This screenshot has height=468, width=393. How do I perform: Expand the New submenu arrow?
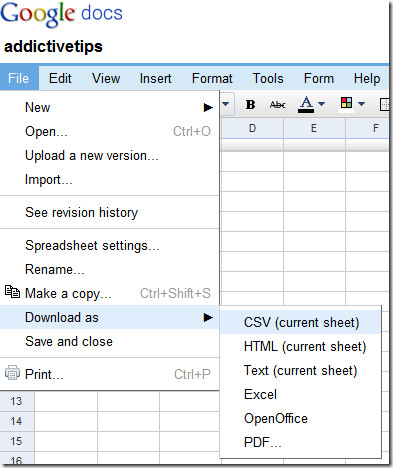click(208, 107)
